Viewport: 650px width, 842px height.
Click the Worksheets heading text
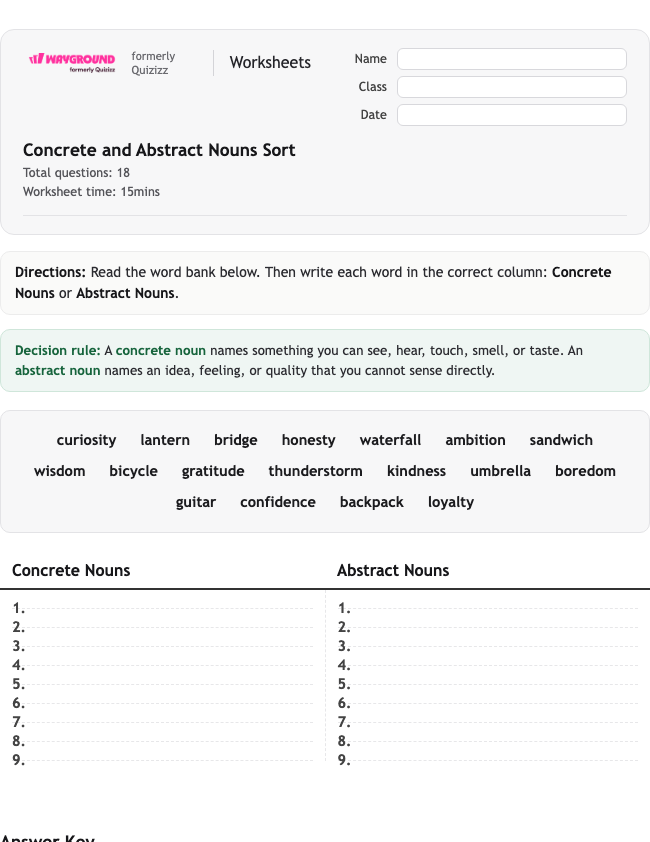(x=270, y=62)
